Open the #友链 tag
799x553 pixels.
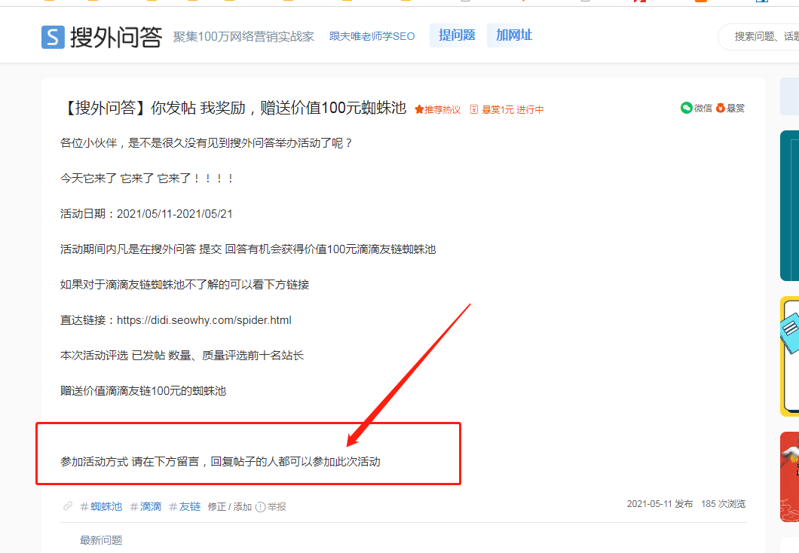(185, 507)
